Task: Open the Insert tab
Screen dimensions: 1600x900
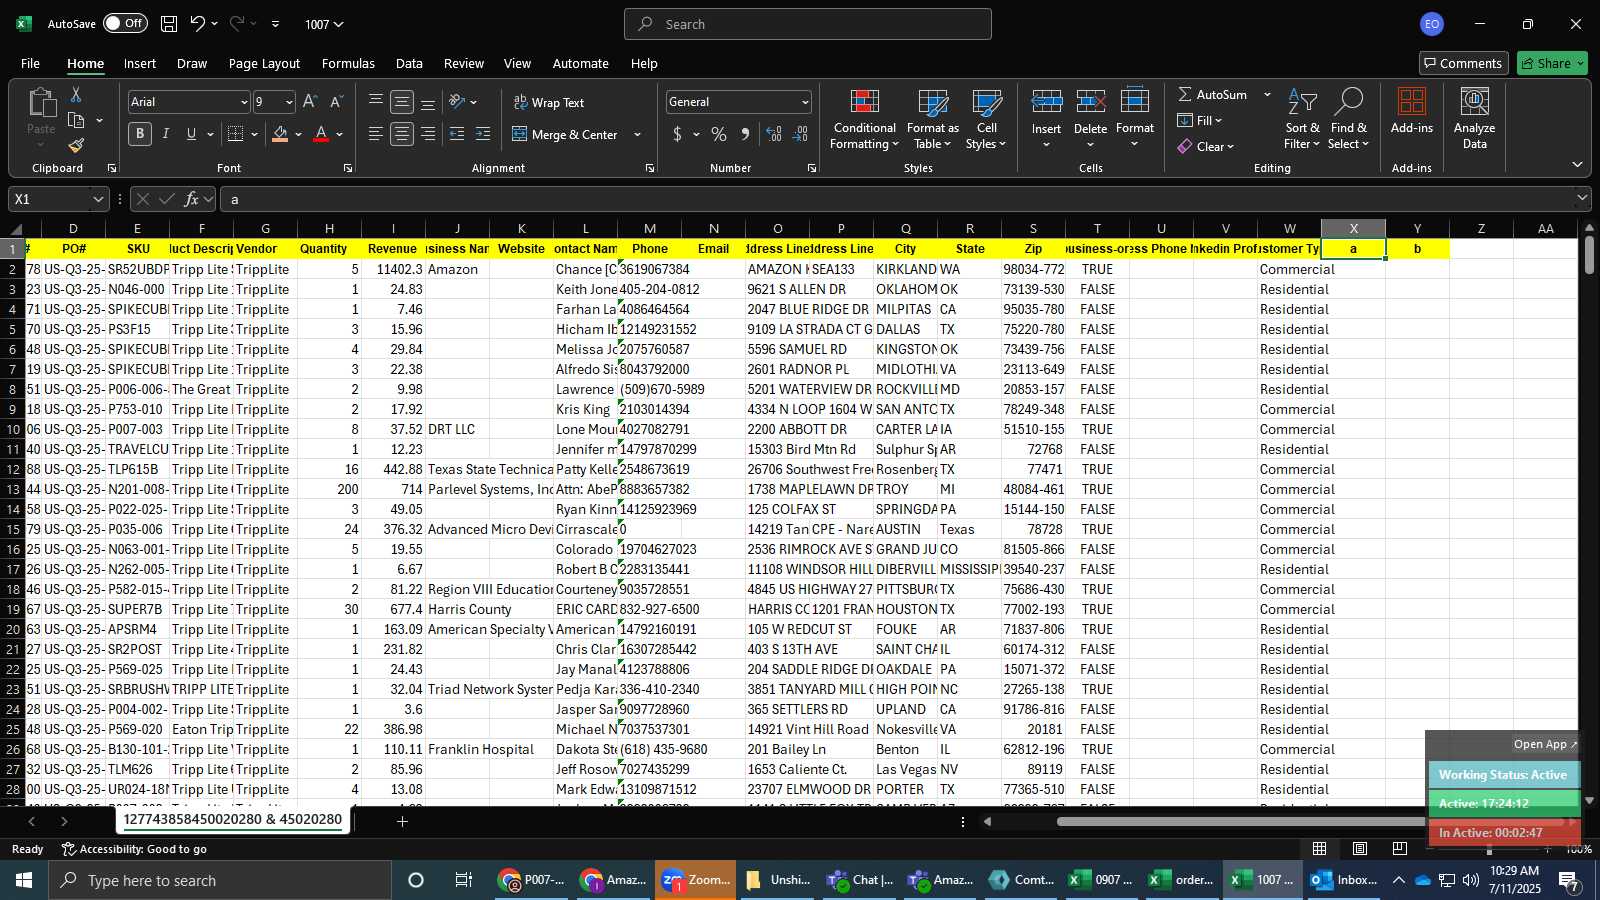Action: (x=140, y=63)
